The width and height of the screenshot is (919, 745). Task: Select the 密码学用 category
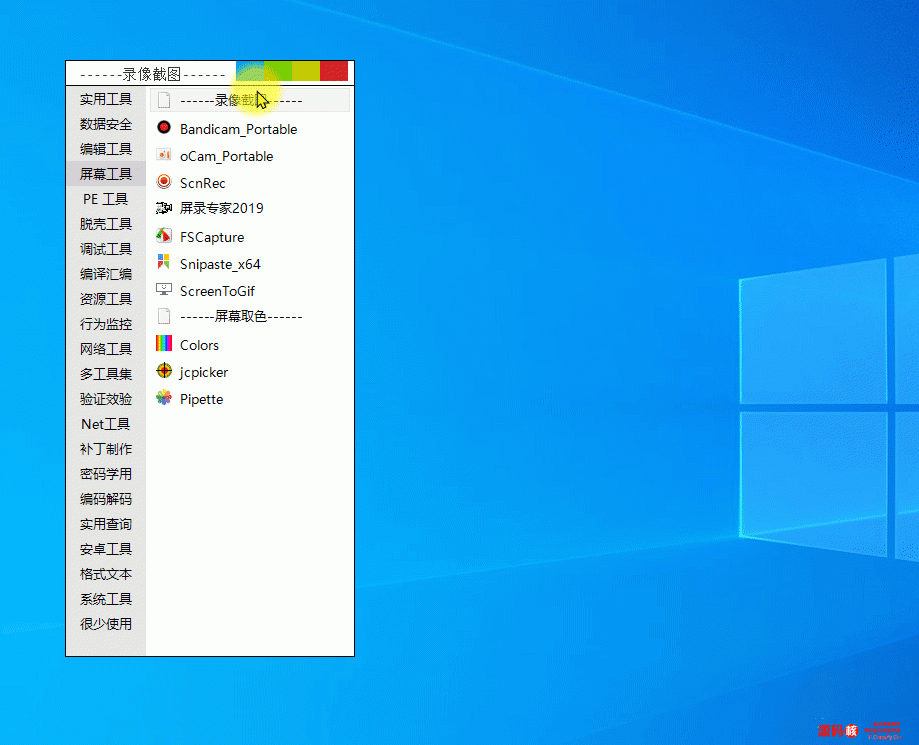tap(106, 474)
